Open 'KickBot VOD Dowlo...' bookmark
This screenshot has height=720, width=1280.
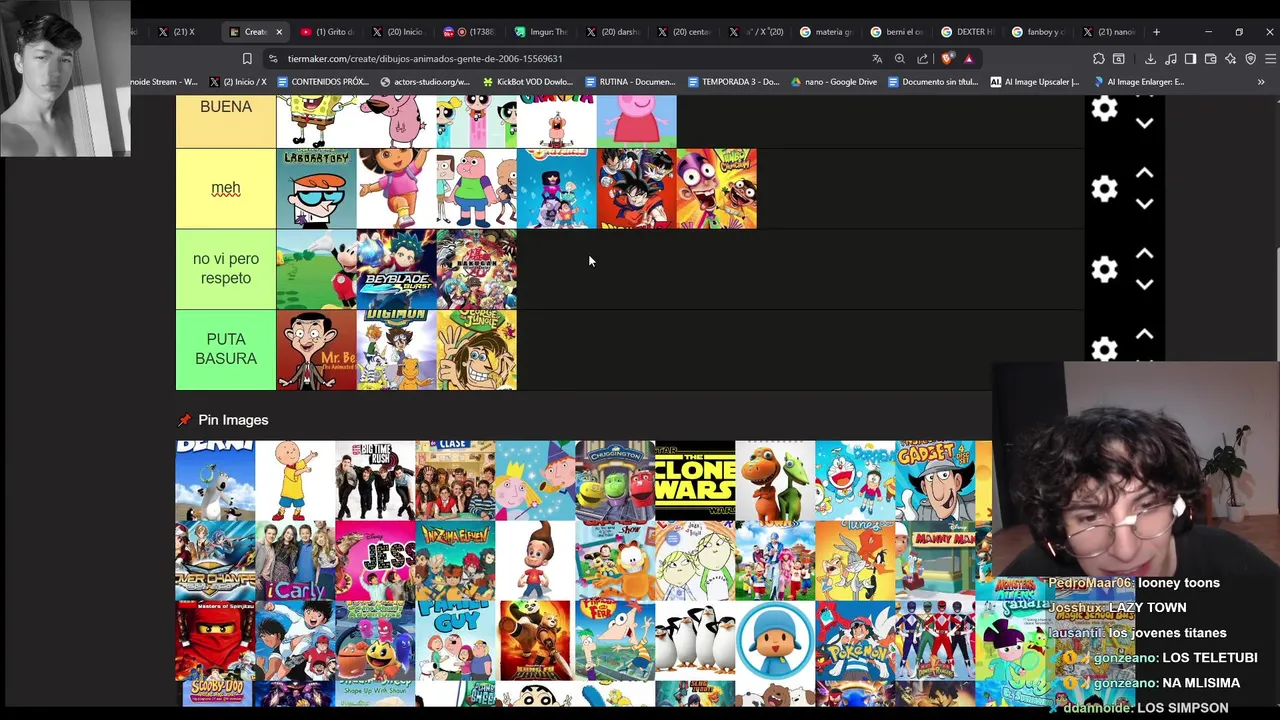(x=527, y=82)
